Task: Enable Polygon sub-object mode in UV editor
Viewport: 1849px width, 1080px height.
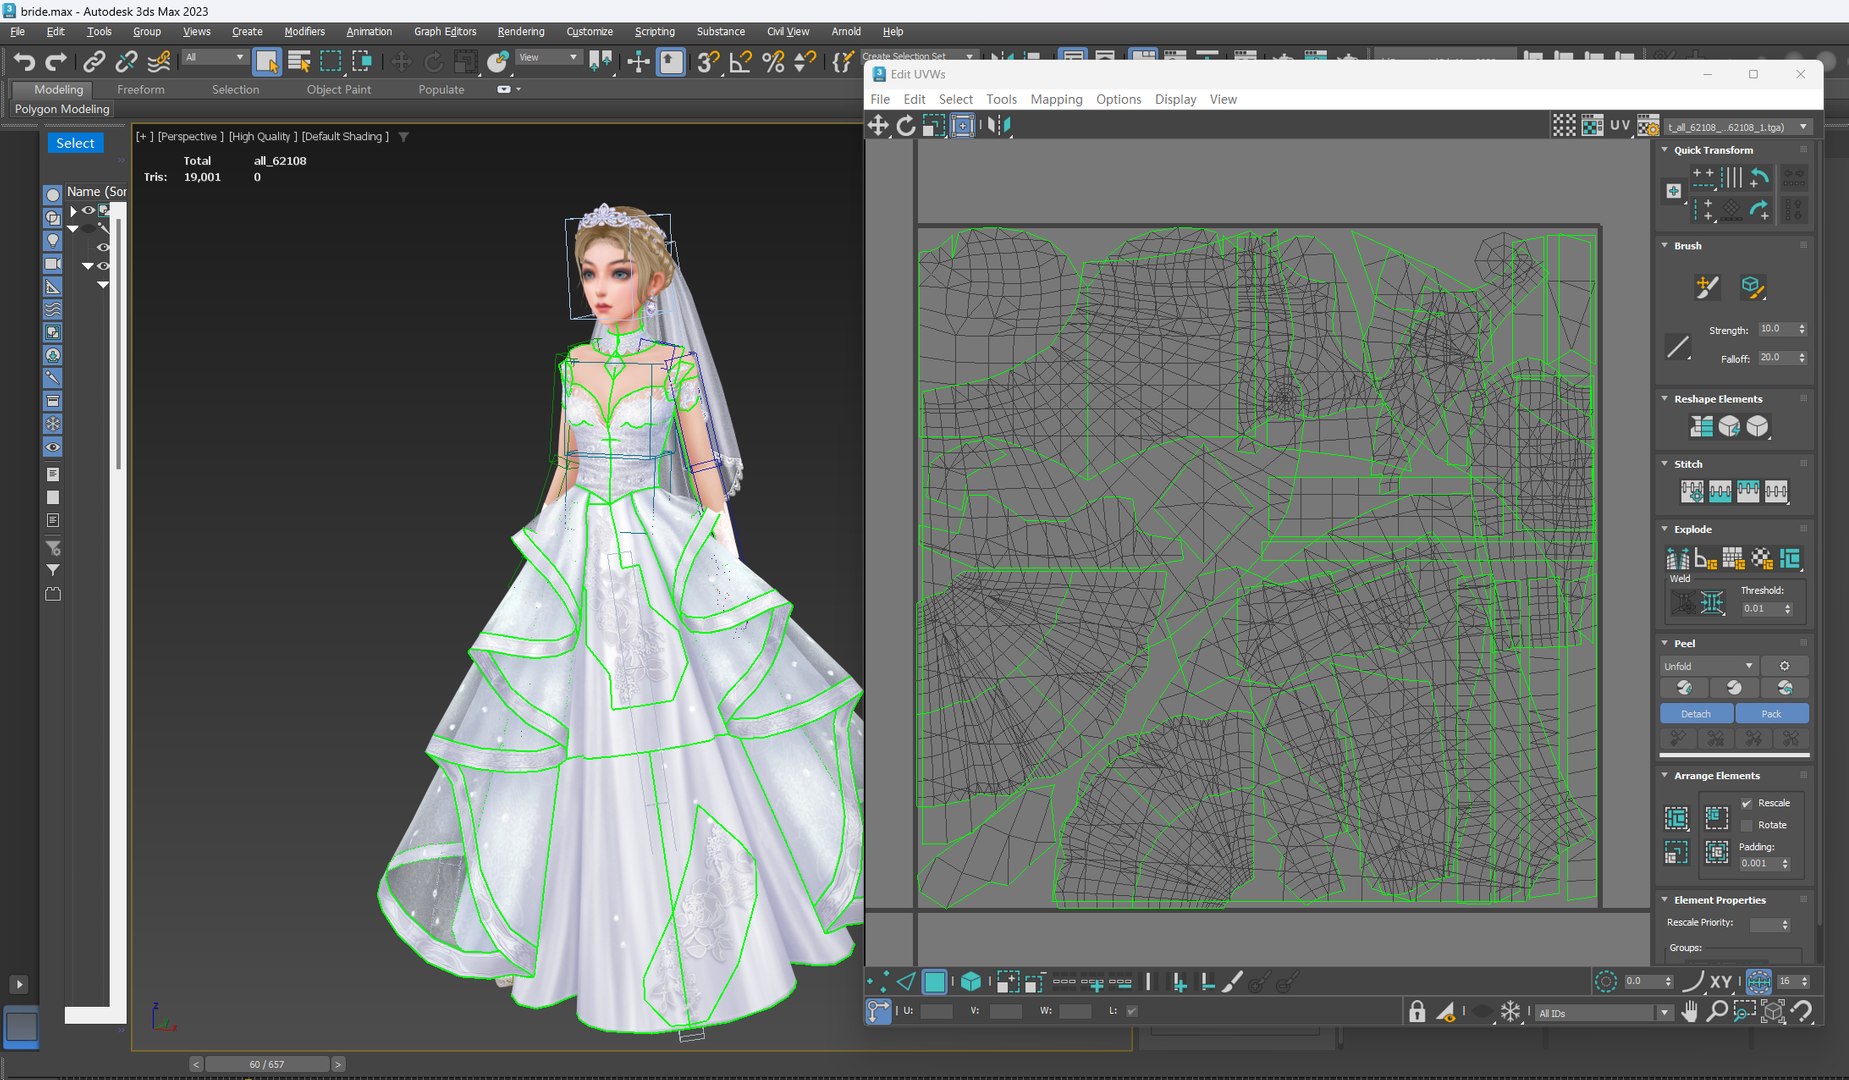Action: click(935, 982)
